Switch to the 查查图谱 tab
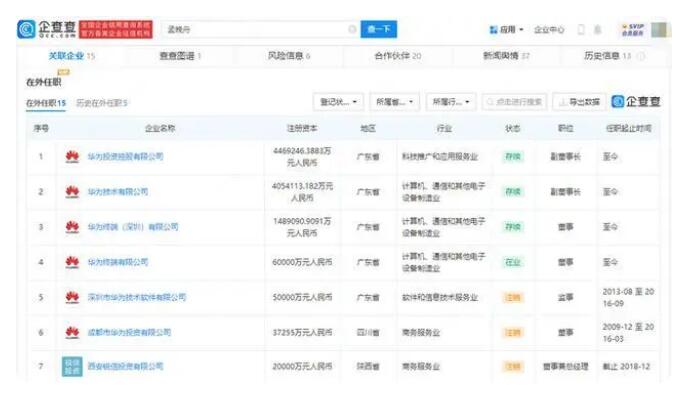Screen dimensions: 690x394 tap(180, 56)
